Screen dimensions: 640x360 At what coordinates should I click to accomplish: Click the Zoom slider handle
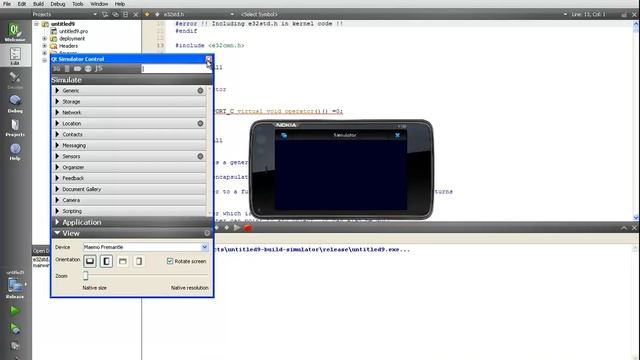[86, 276]
